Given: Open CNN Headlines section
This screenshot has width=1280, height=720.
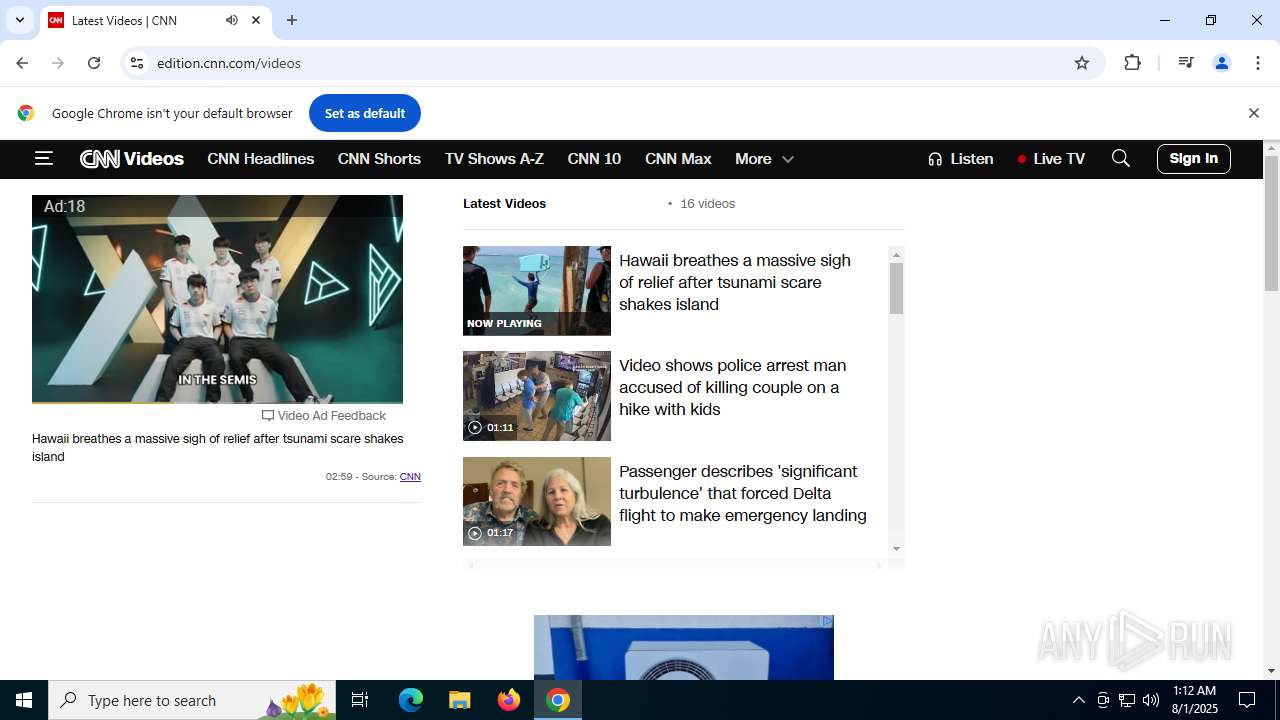Looking at the screenshot, I should coord(261,159).
